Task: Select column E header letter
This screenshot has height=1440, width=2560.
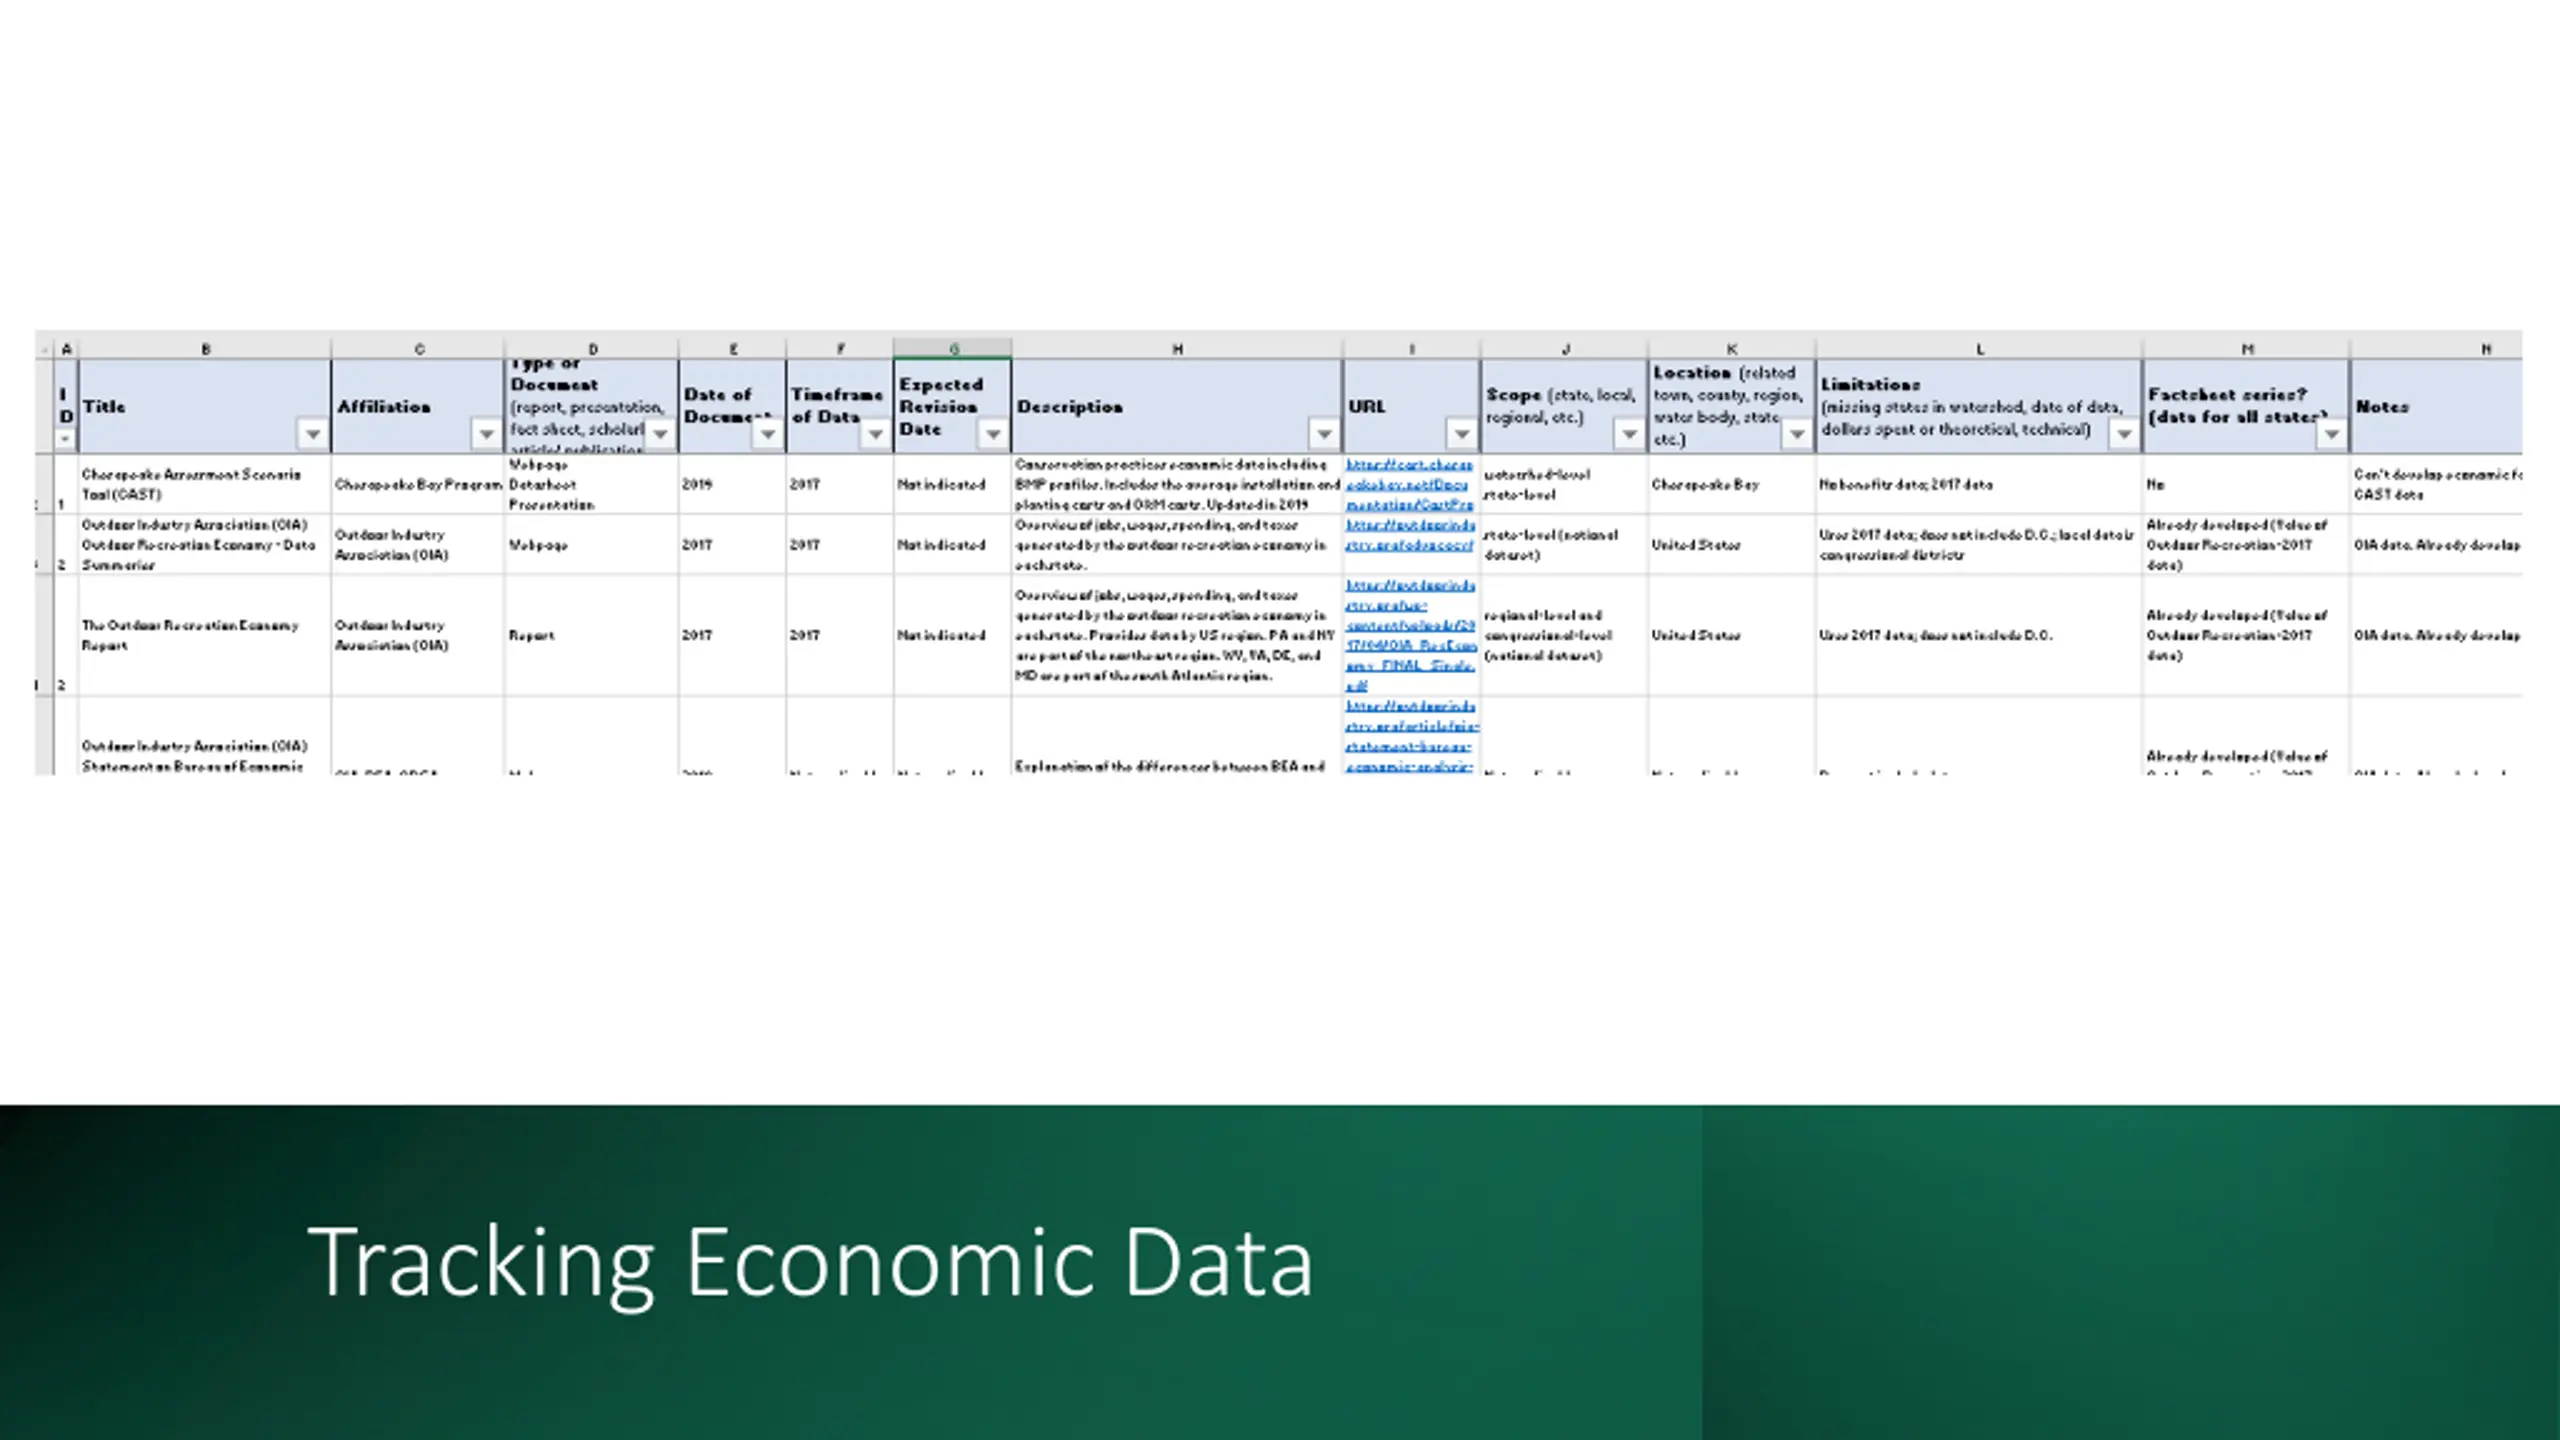Action: [733, 349]
